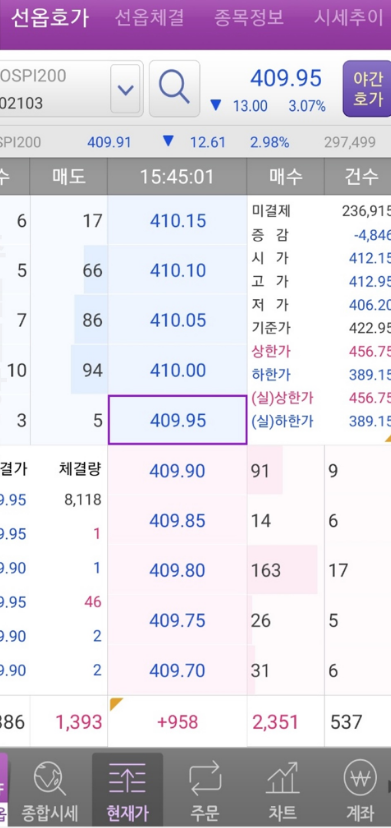
Task: Select ask price 410.15
Action: tap(178, 220)
